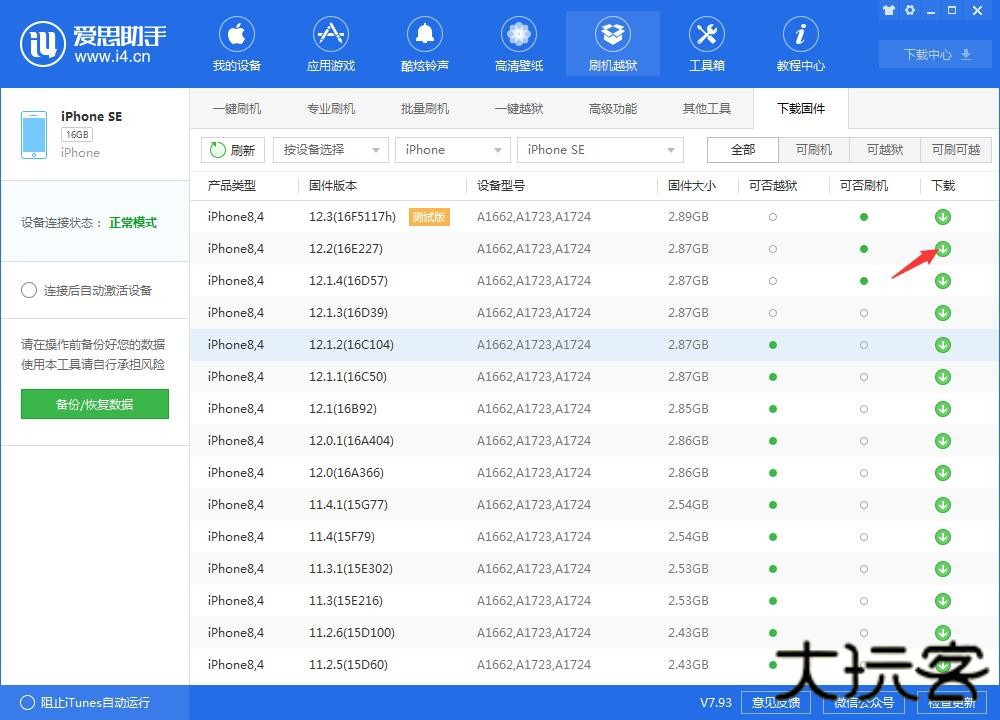This screenshot has width=1000, height=720.
Task: Download firmware 12.2(16E227) marked by the red arrow
Action: pyautogui.click(x=942, y=248)
